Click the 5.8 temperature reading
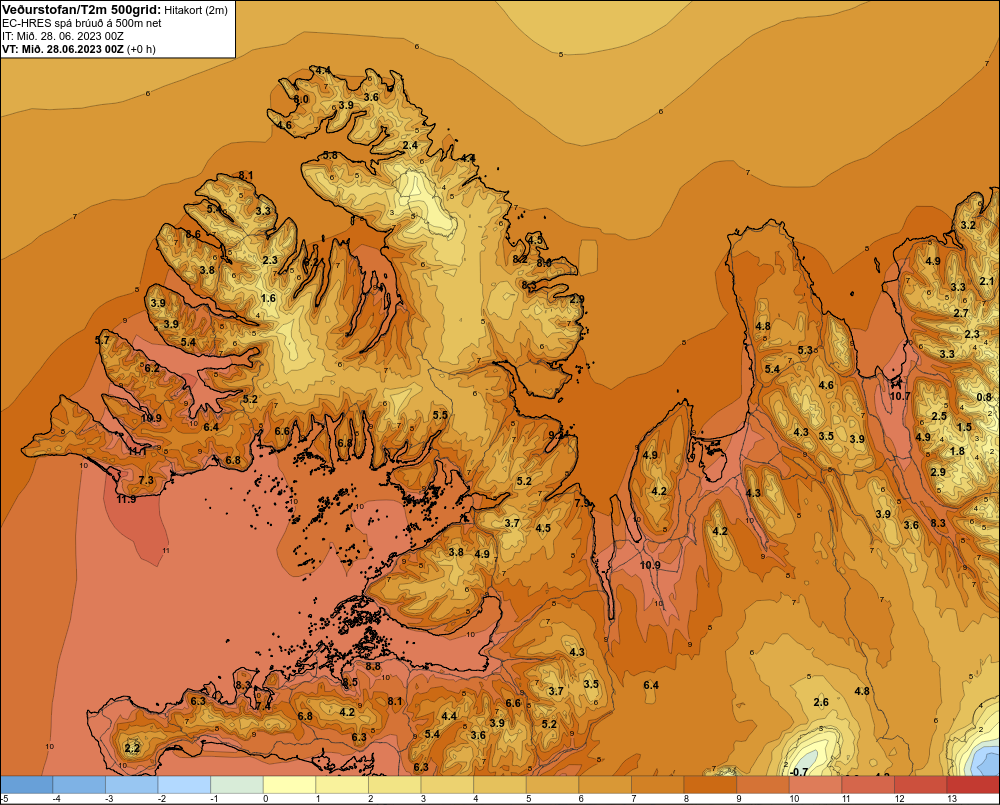 [330, 155]
